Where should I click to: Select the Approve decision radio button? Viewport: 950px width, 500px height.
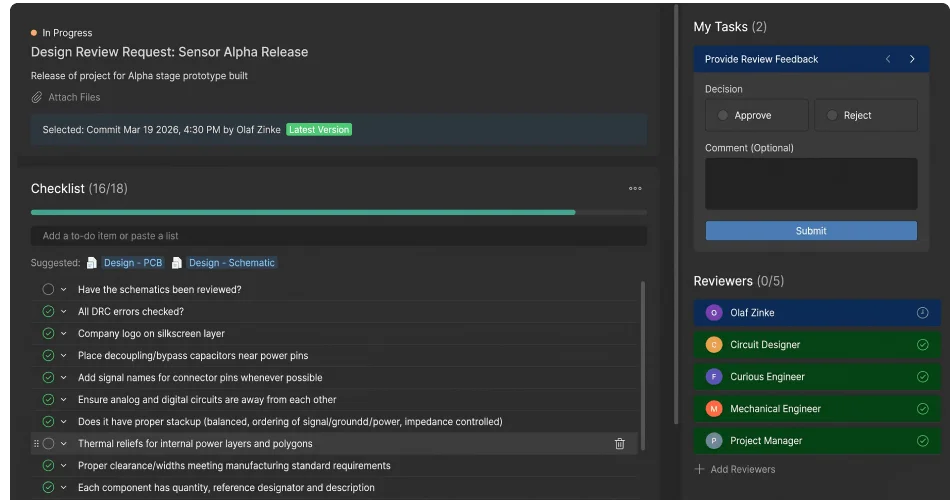(x=722, y=115)
